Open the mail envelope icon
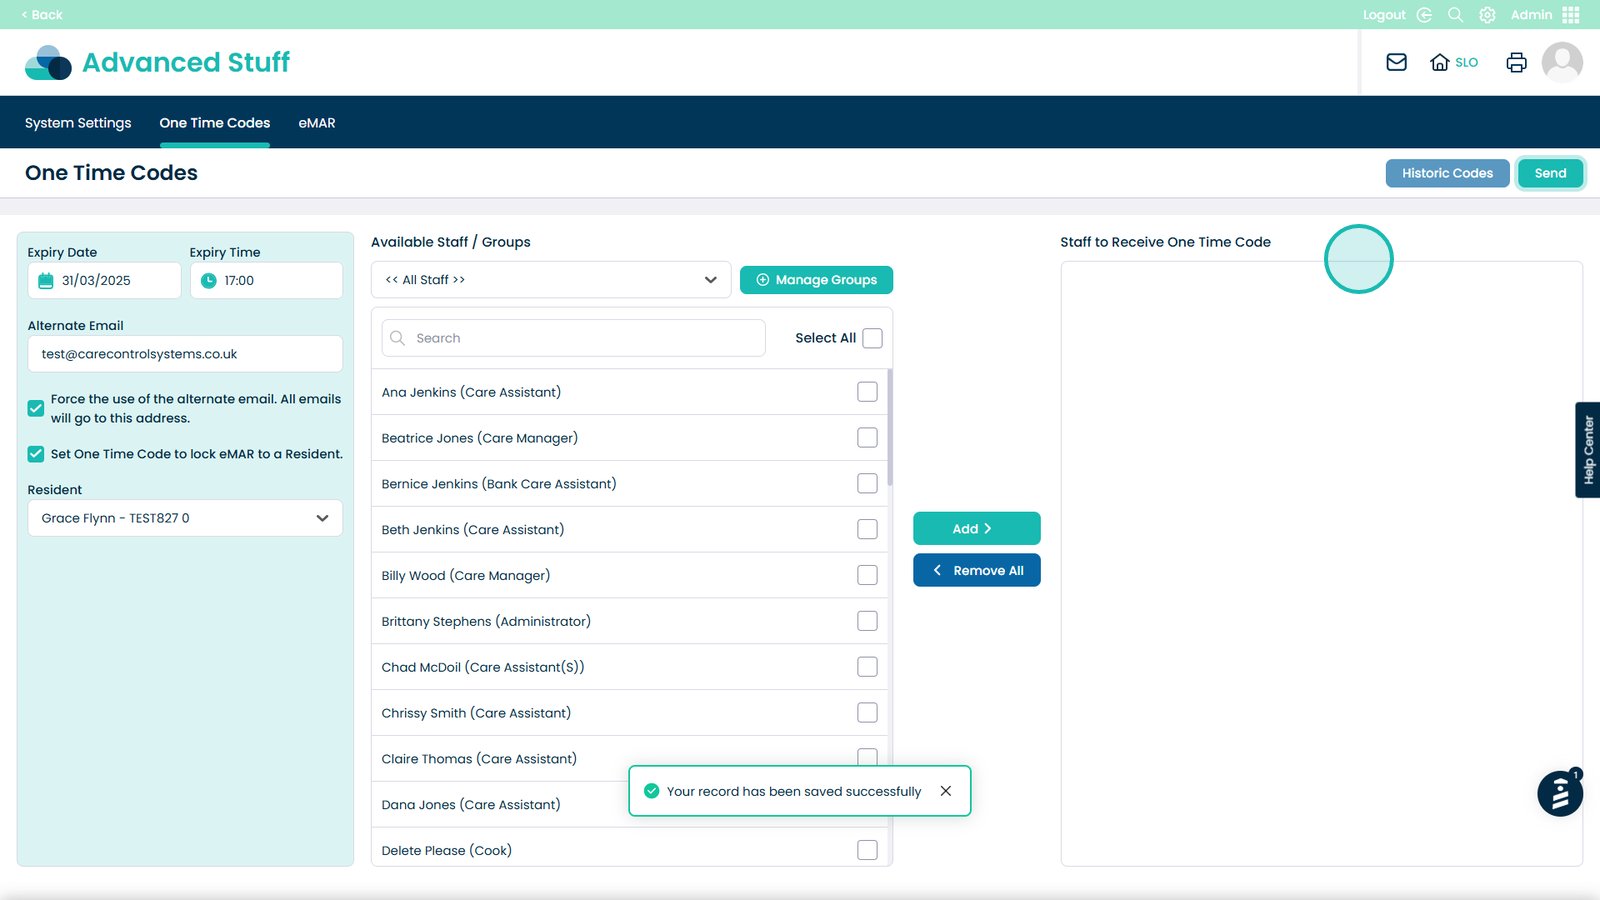The height and width of the screenshot is (900, 1600). pyautogui.click(x=1396, y=62)
